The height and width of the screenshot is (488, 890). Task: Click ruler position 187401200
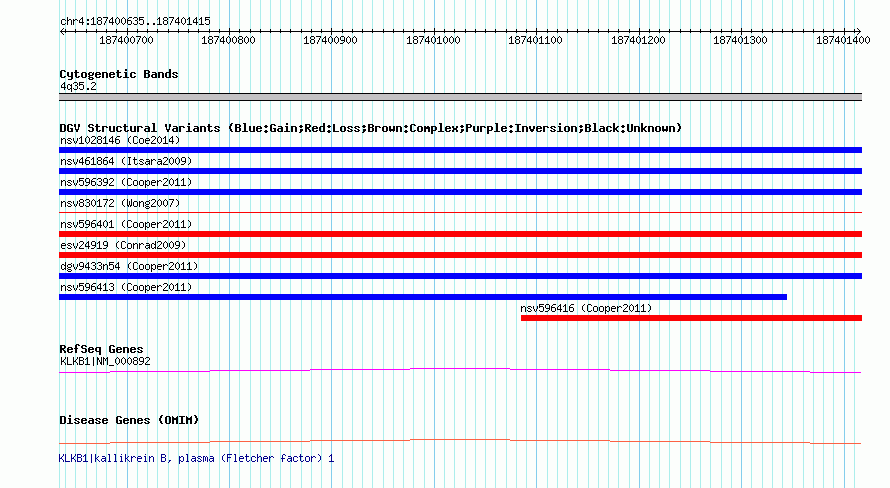pos(638,40)
